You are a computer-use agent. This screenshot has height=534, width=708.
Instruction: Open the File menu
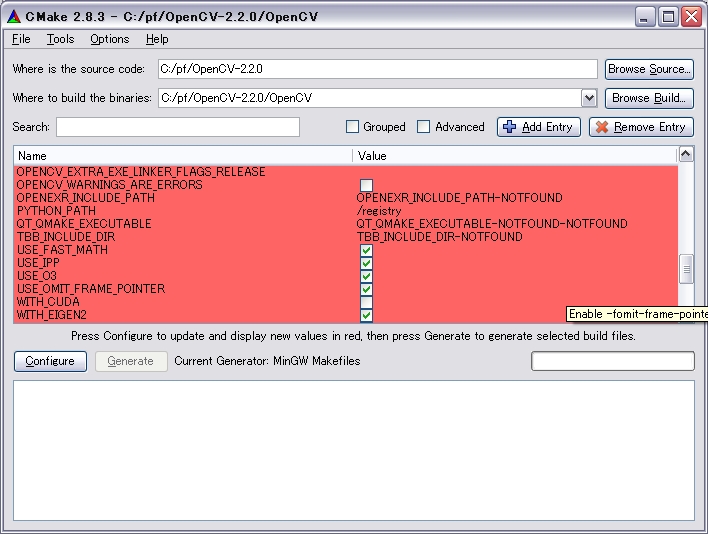coord(21,39)
